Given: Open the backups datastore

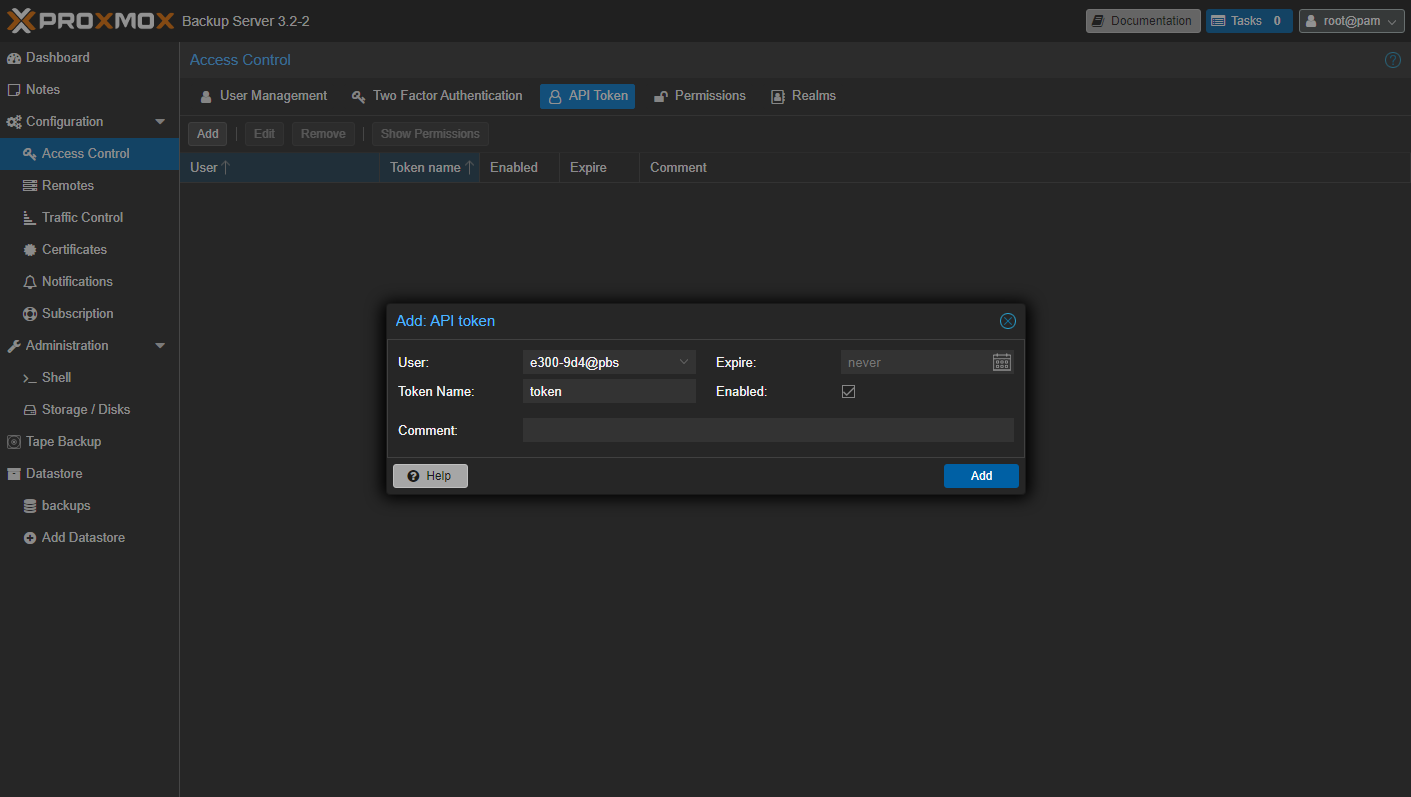Looking at the screenshot, I should [89, 506].
